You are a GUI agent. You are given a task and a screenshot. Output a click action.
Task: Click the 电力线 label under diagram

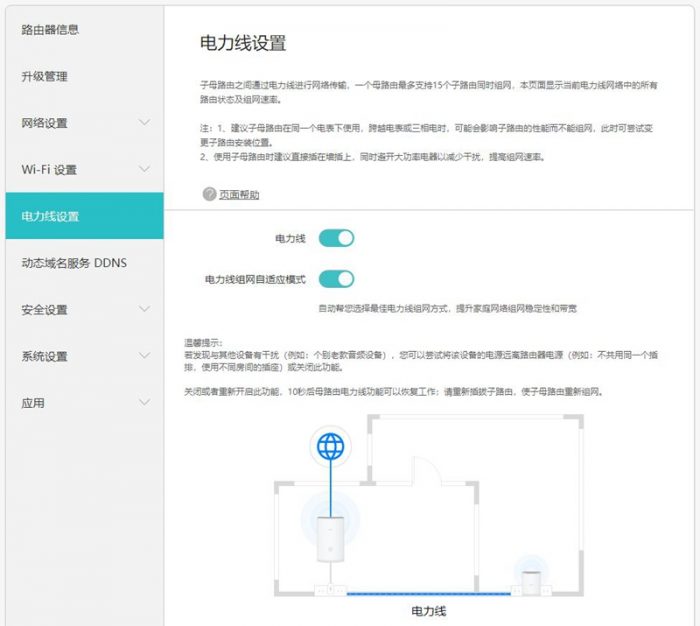click(428, 609)
